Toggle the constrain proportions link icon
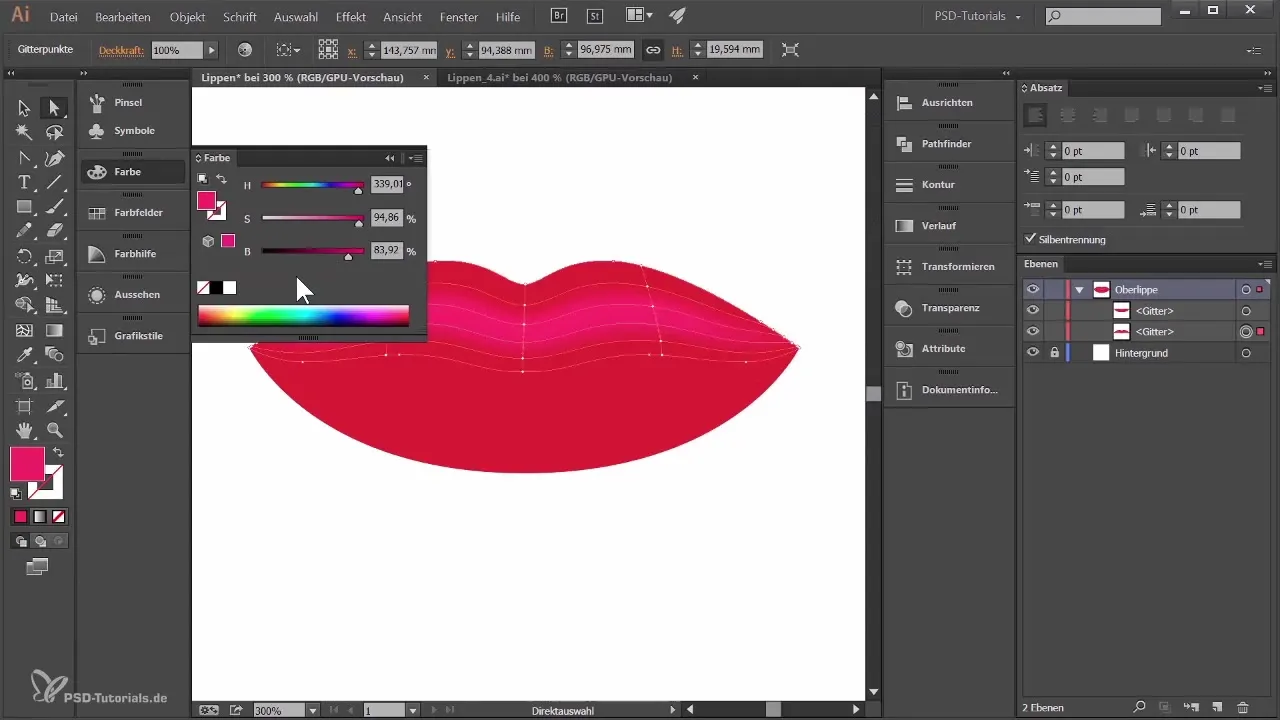 pos(652,49)
